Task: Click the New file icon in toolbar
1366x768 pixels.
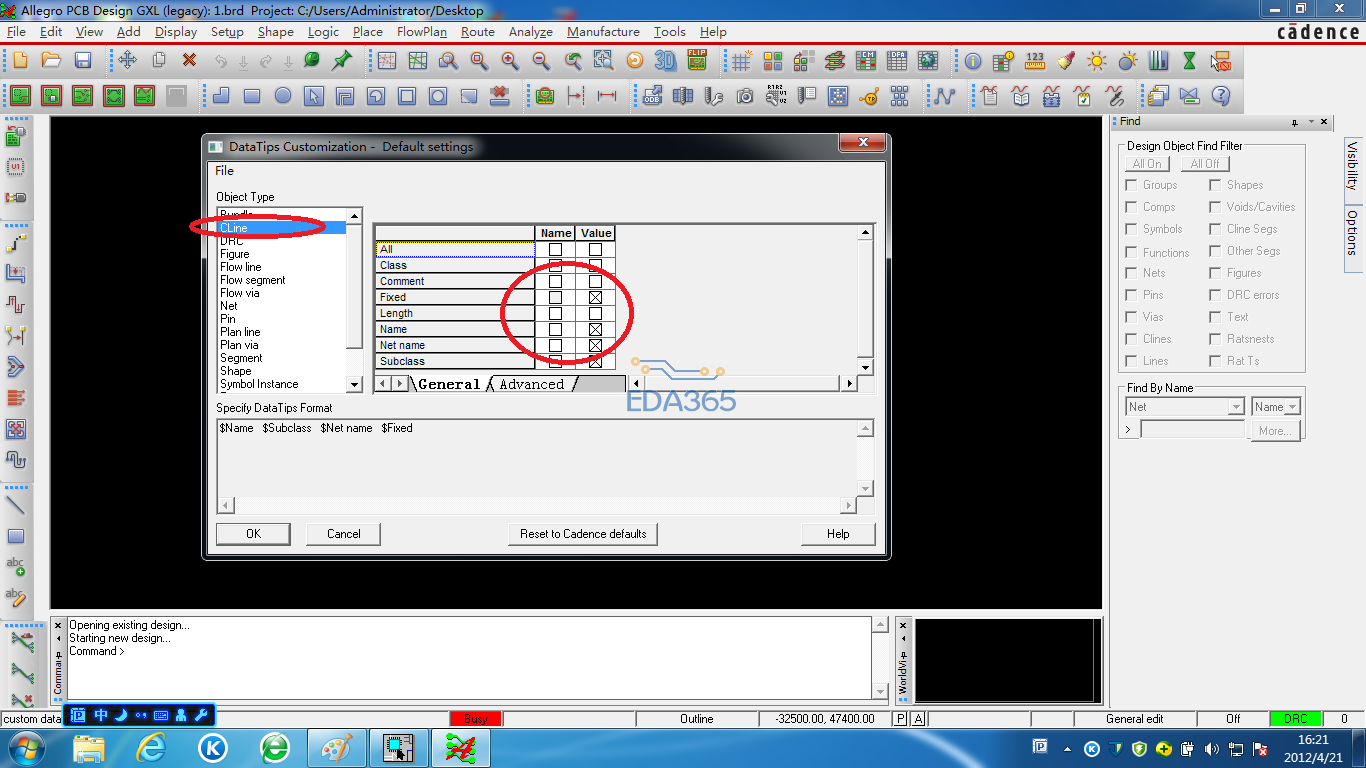Action: tap(20, 60)
